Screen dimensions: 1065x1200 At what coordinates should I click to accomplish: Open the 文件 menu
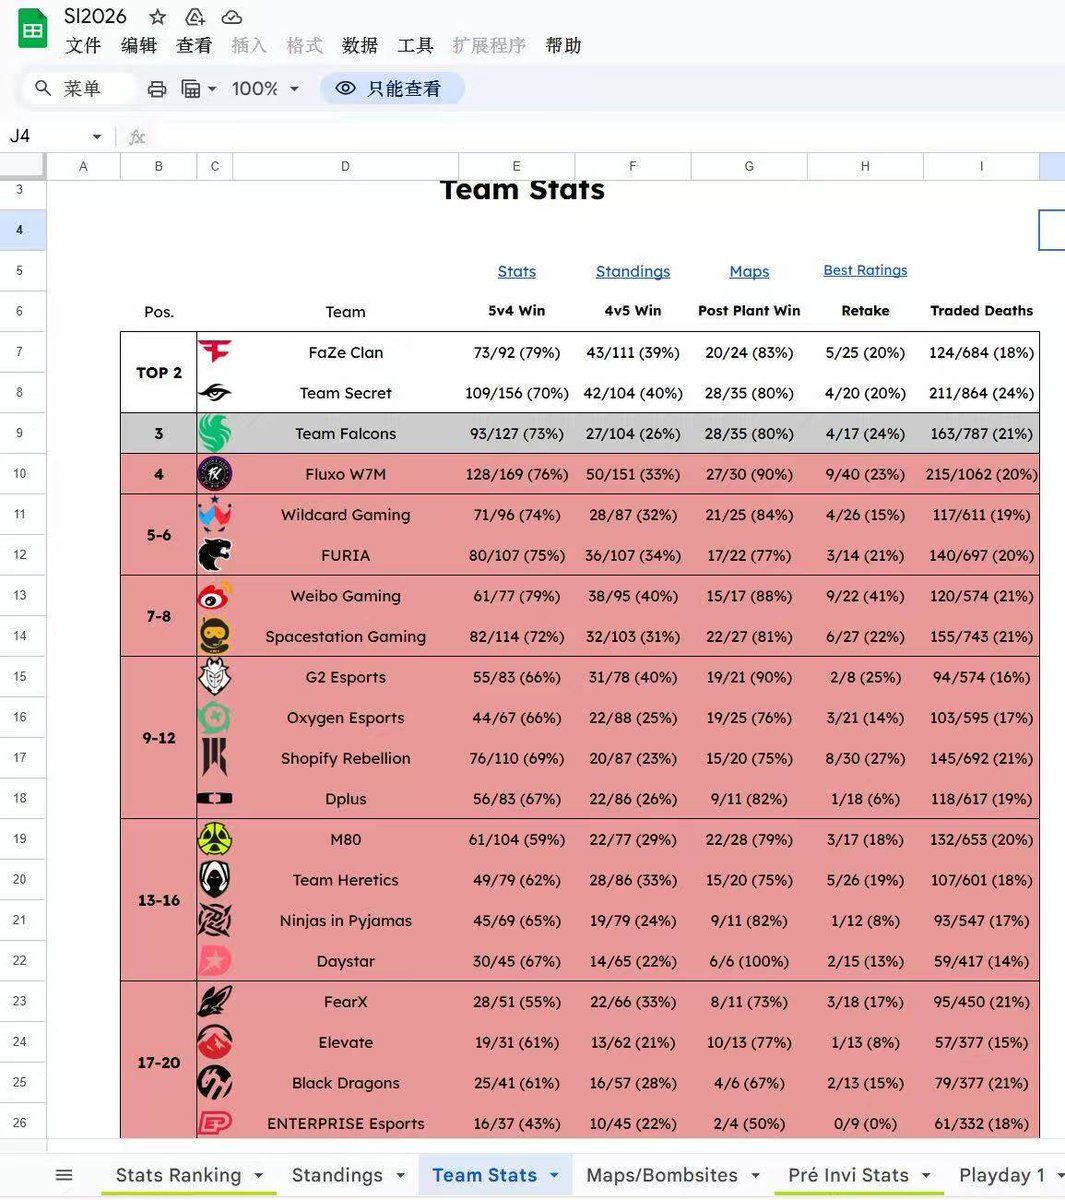83,46
